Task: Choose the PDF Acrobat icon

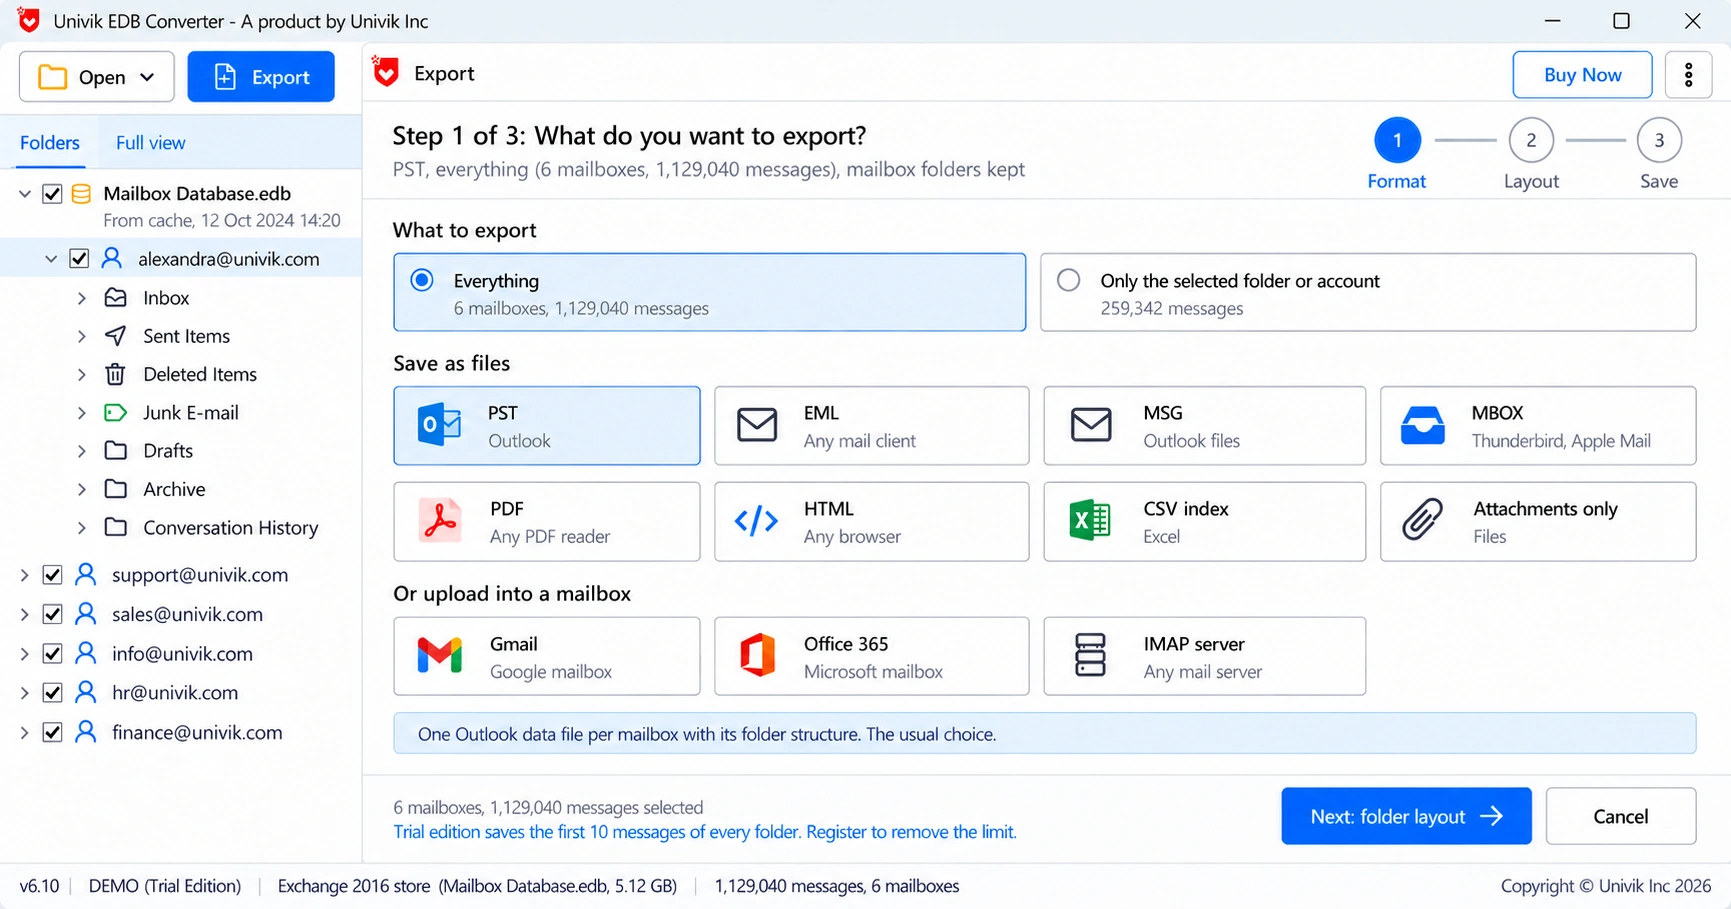Action: tap(440, 521)
